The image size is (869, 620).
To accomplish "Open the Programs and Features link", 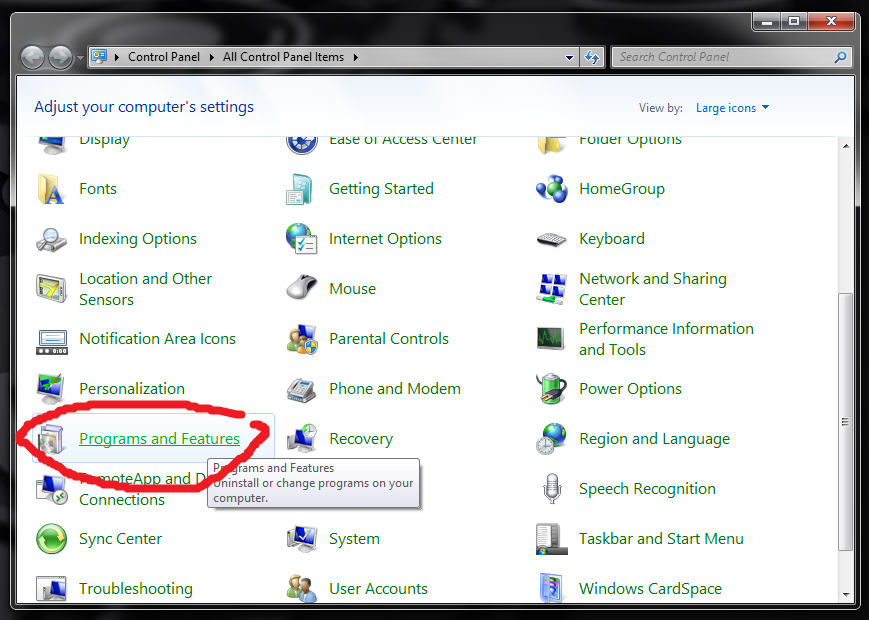I will 160,439.
